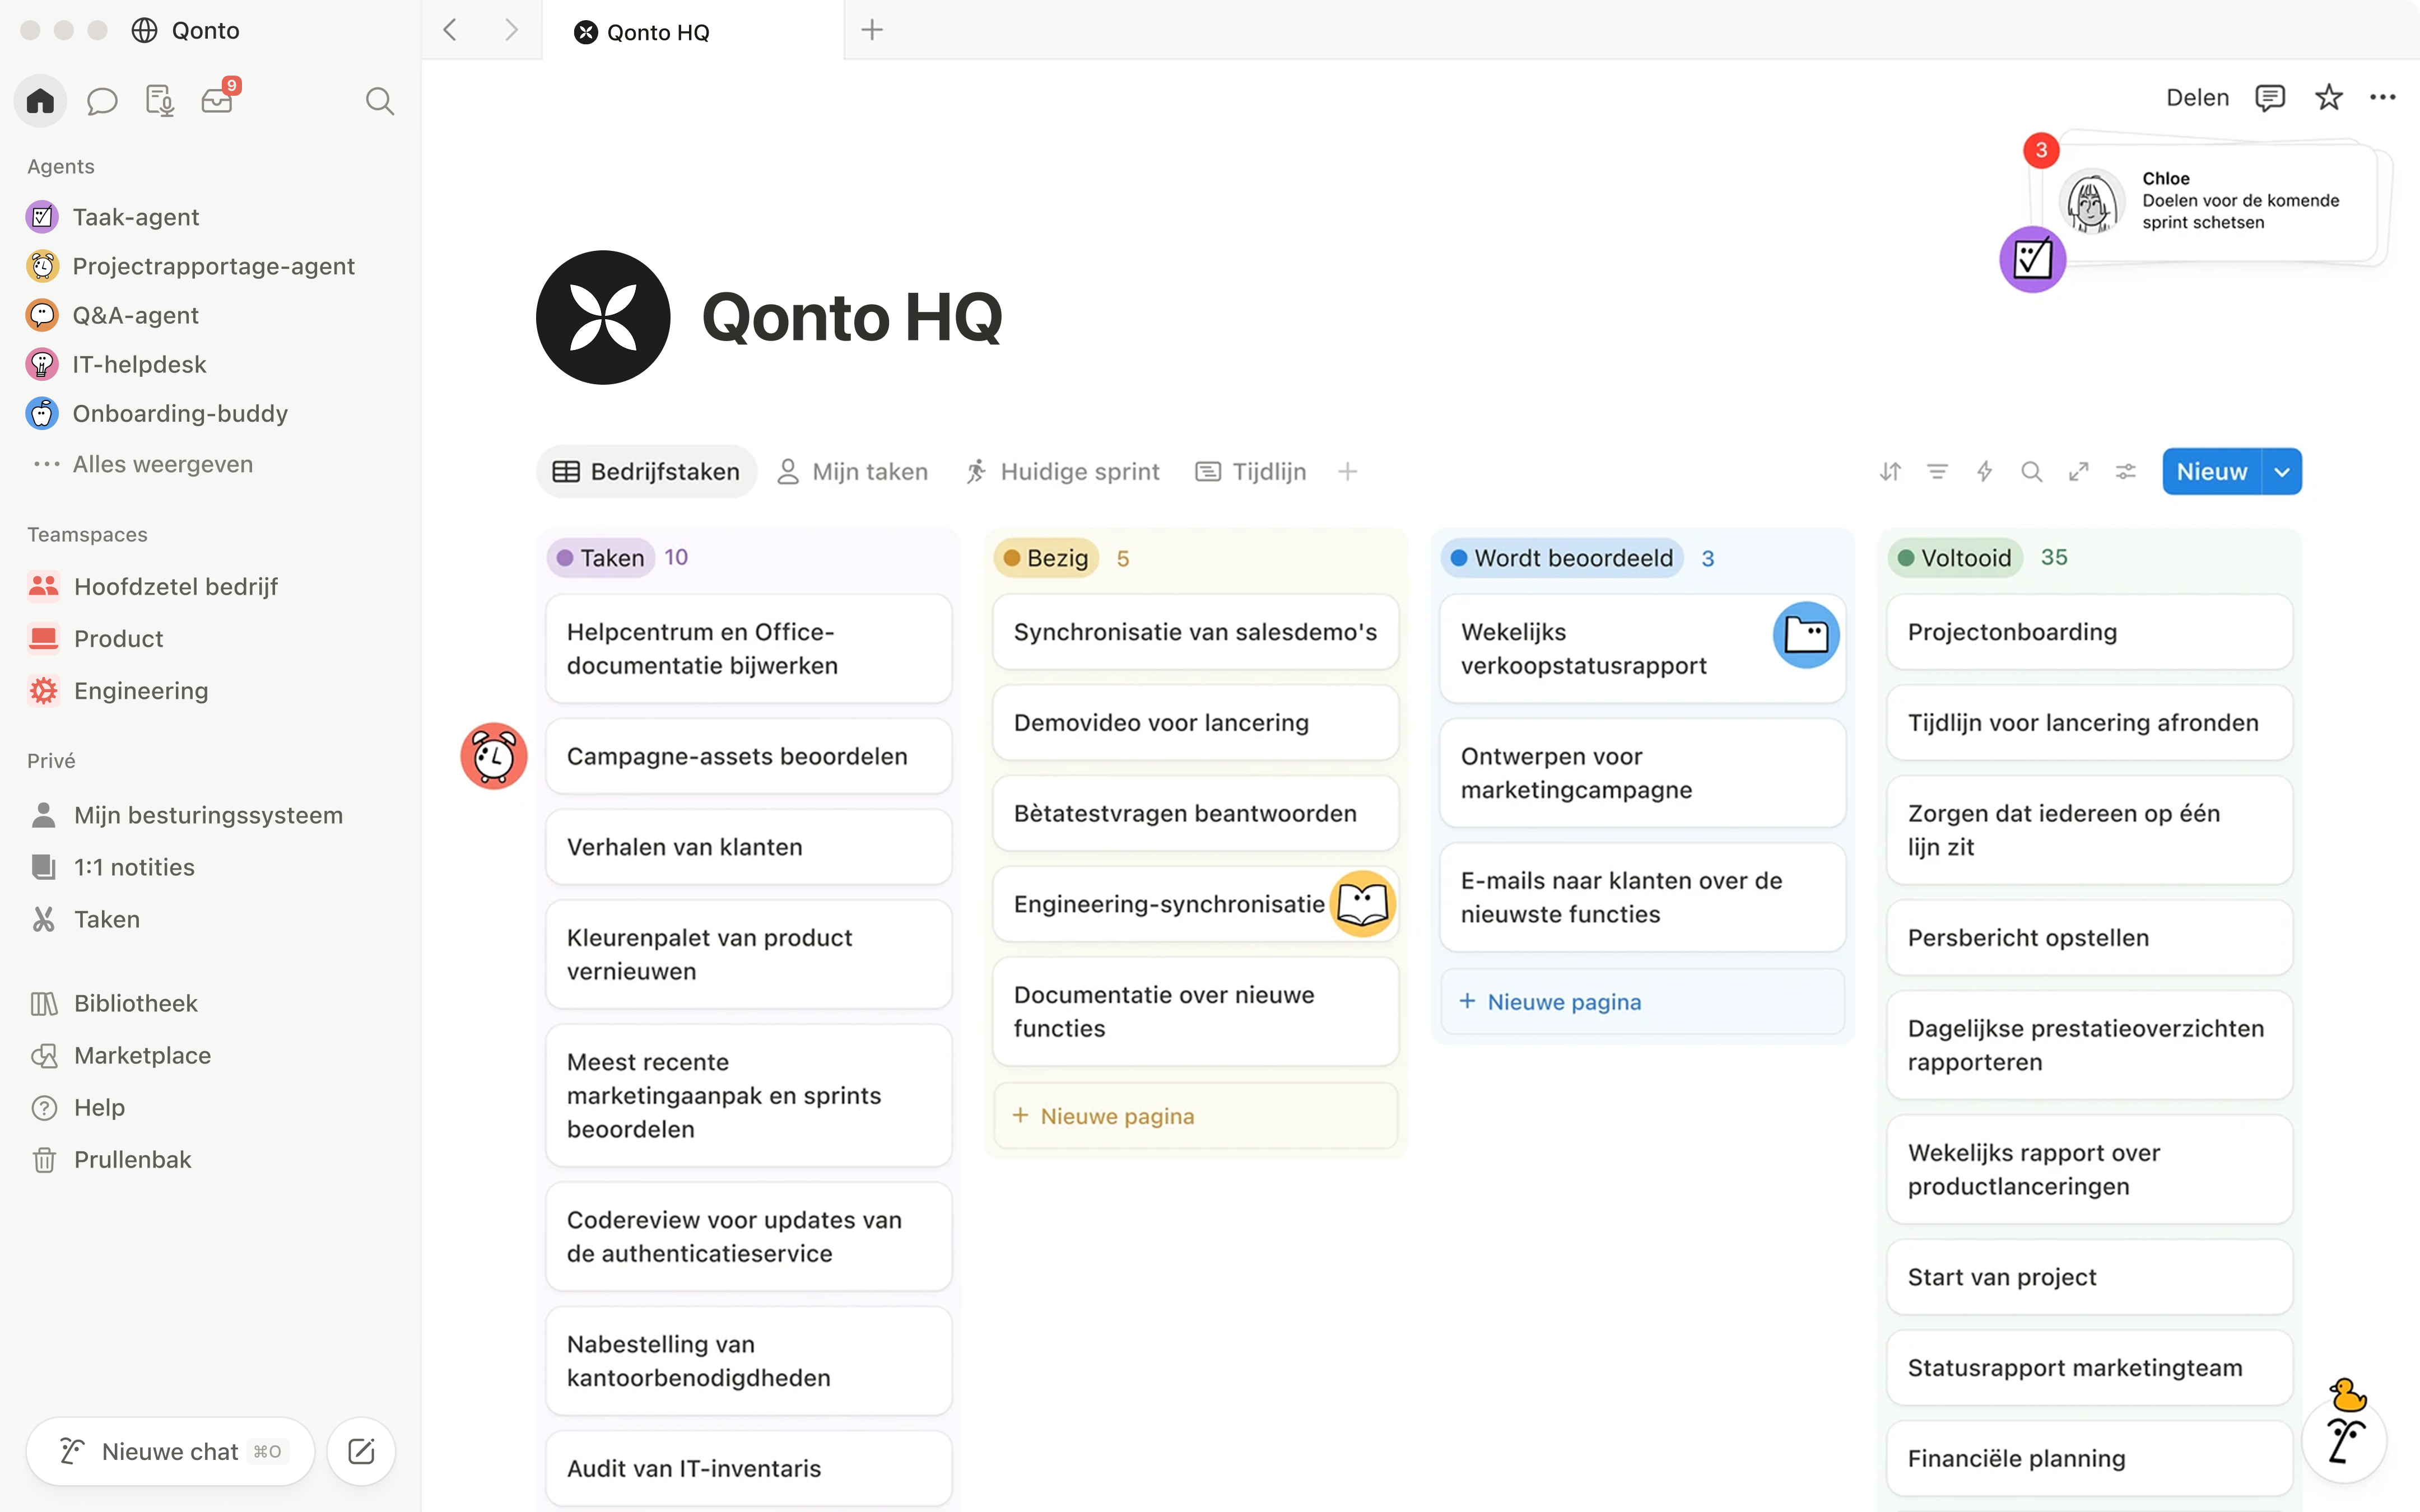This screenshot has height=1512, width=2420.
Task: Open a new tab with plus icon
Action: click(x=872, y=30)
